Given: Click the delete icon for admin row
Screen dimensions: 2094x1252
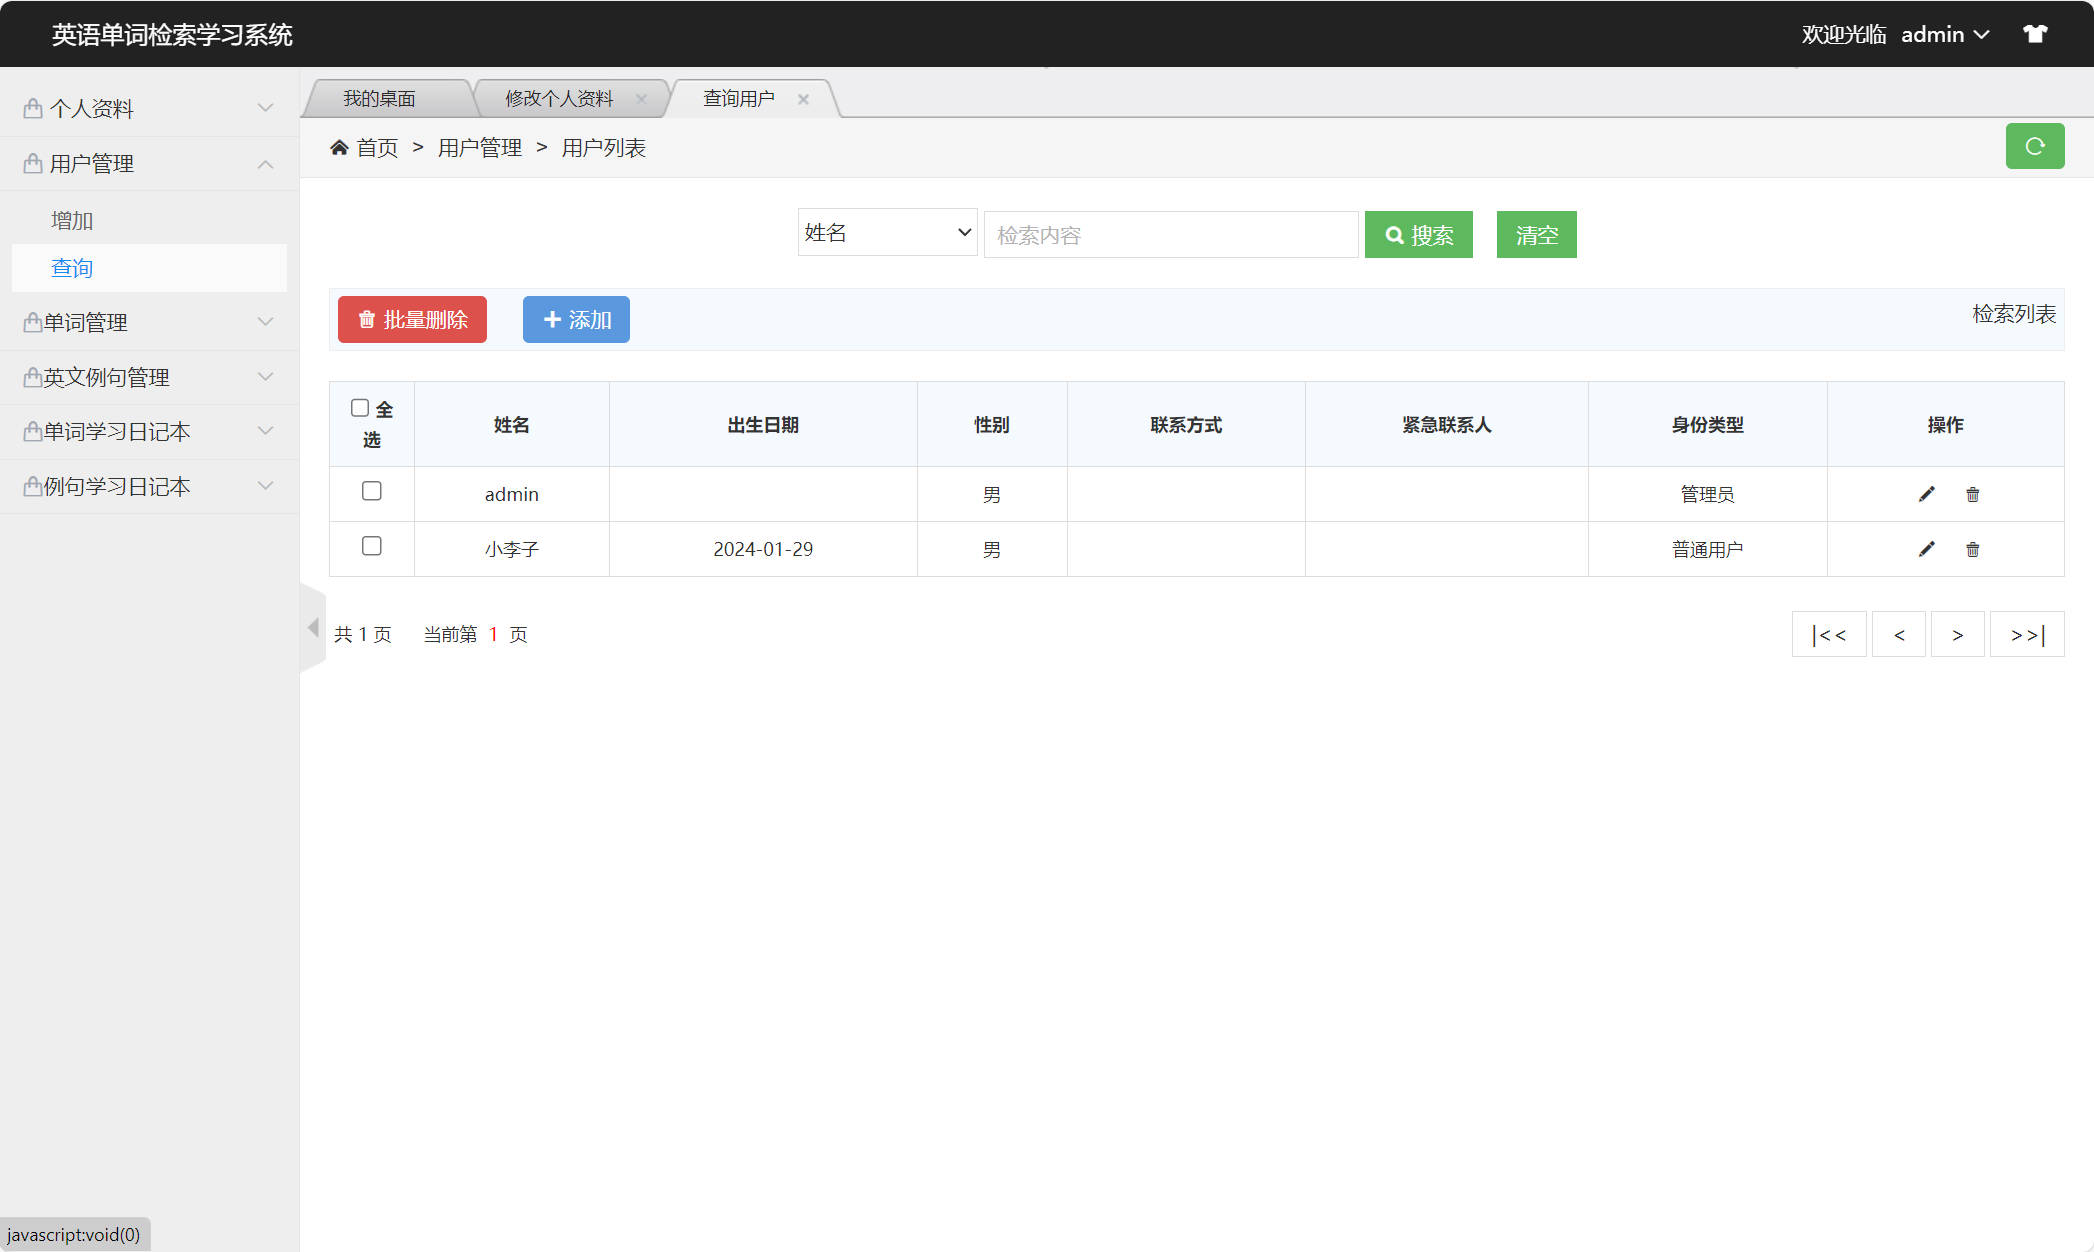Looking at the screenshot, I should coord(1971,493).
